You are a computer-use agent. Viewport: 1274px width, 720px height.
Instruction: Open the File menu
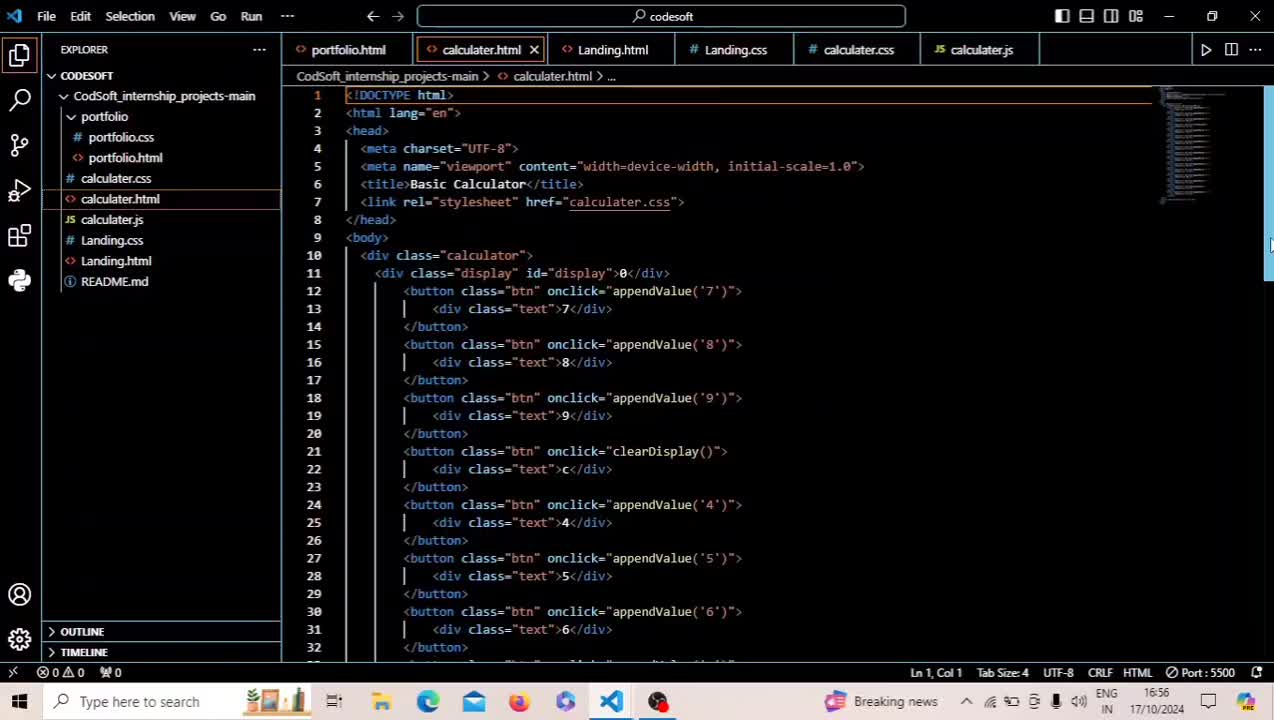[x=46, y=16]
